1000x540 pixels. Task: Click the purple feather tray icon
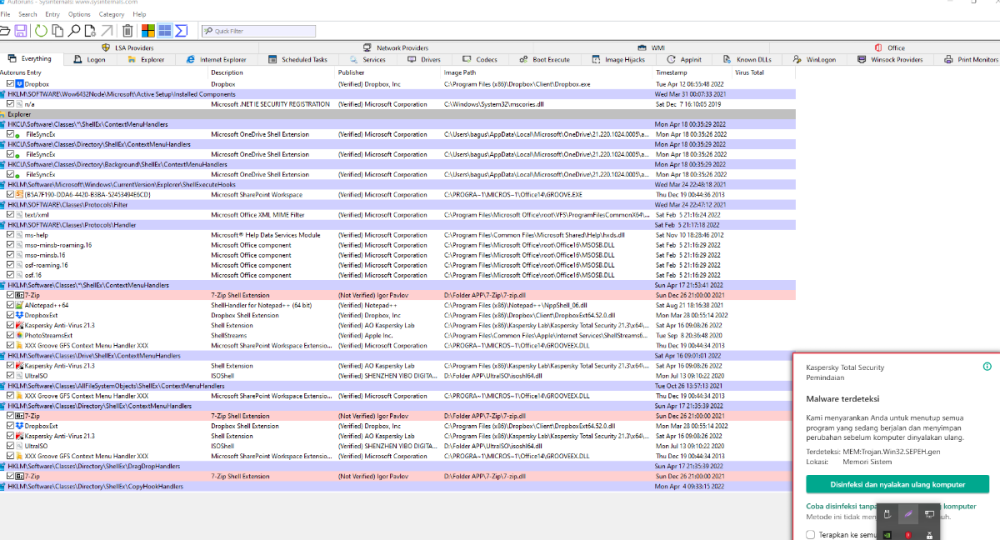click(x=908, y=514)
